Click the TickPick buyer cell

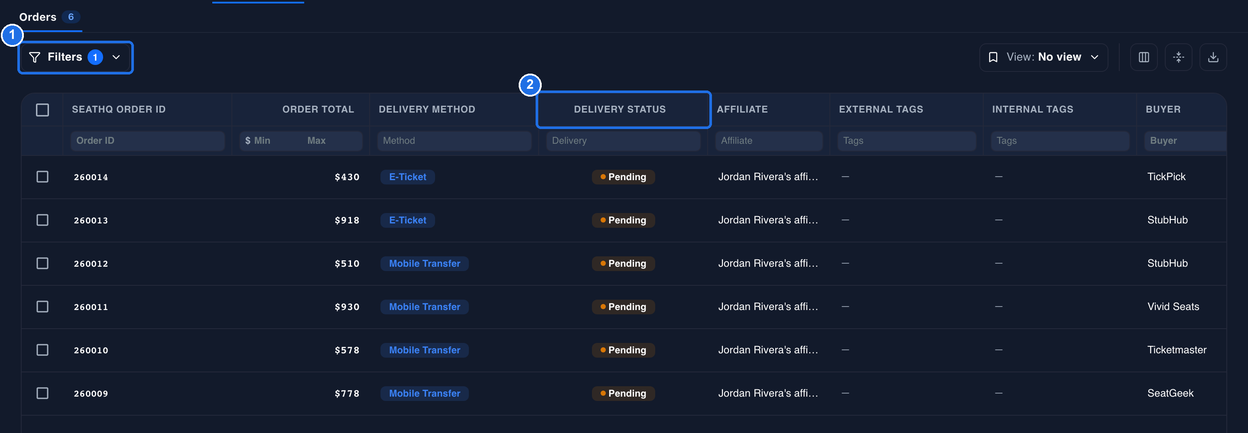tap(1167, 177)
